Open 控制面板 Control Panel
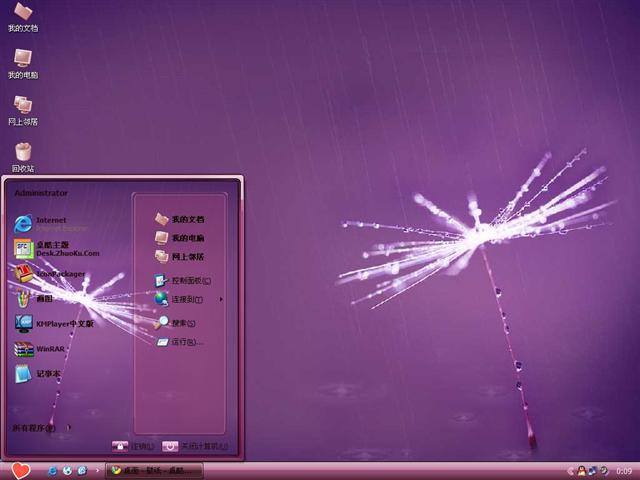 182,280
